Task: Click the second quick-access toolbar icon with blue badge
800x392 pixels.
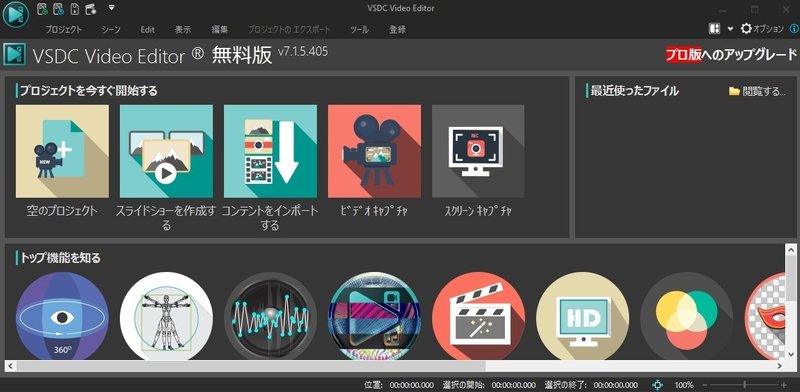Action: click(59, 9)
